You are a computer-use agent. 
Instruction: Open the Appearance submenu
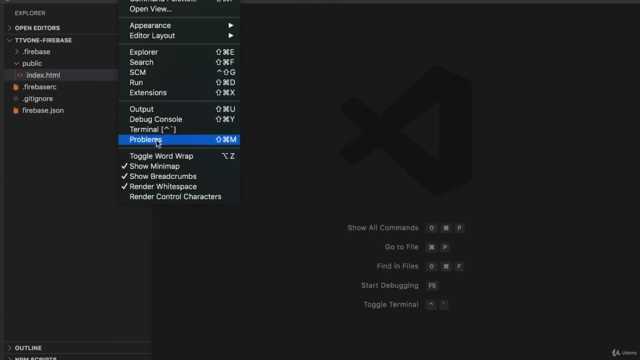pos(179,25)
